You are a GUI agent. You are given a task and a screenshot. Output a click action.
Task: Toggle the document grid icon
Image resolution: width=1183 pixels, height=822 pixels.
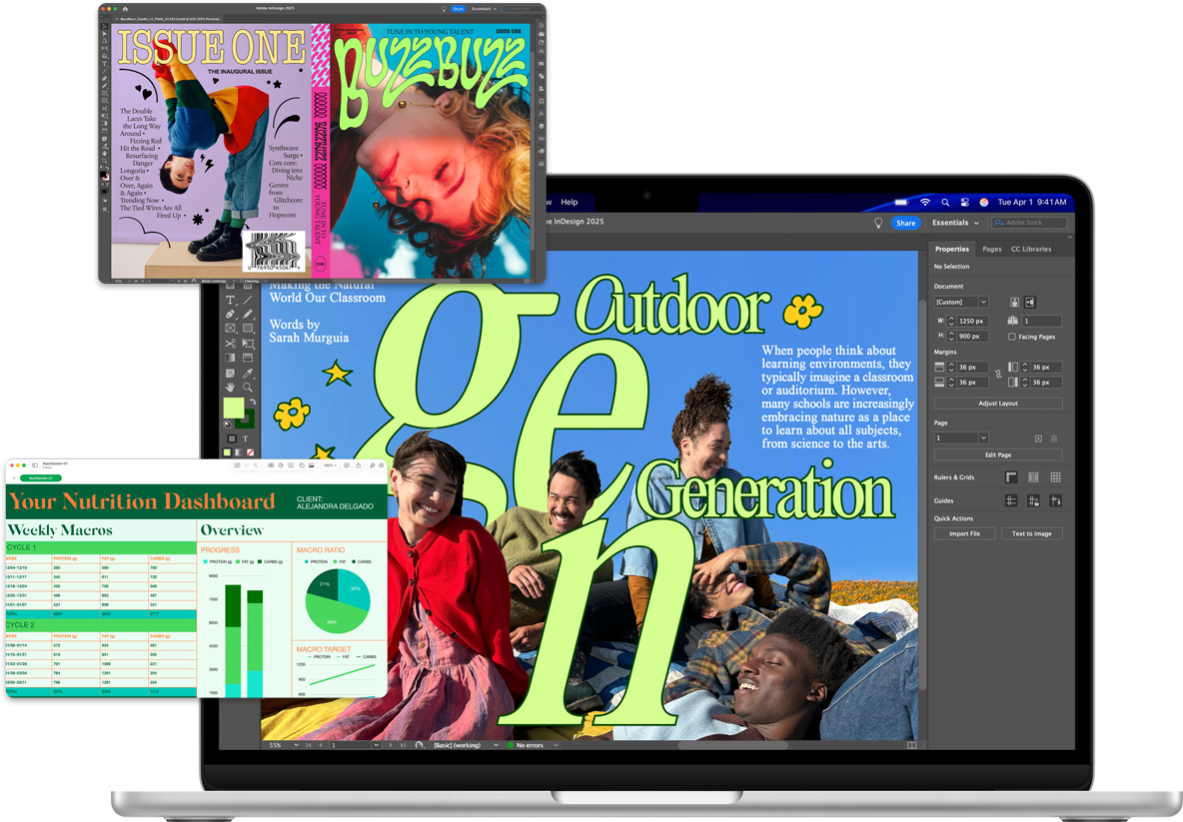[x=1055, y=477]
